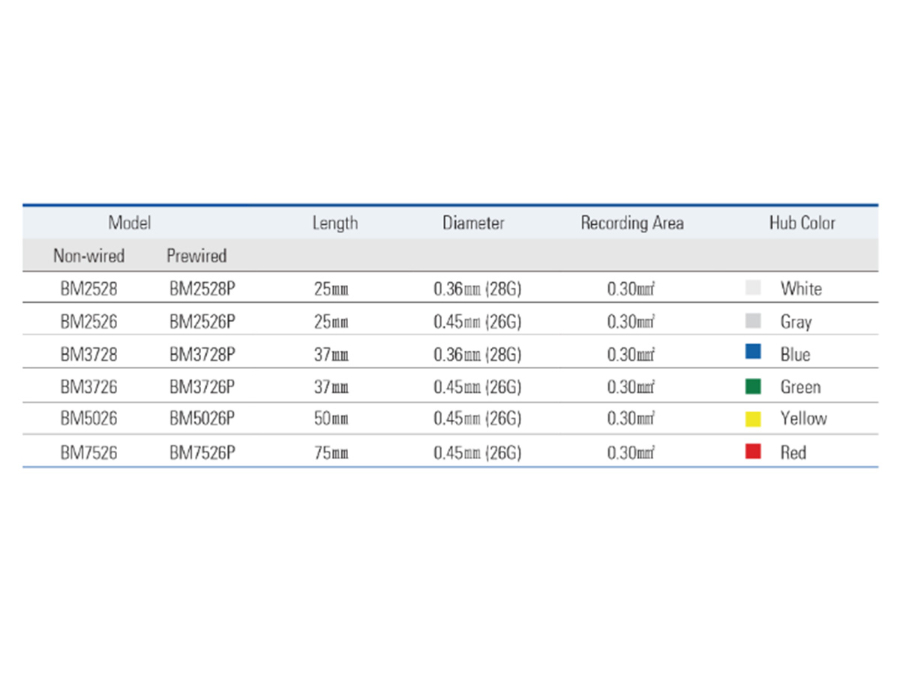The width and height of the screenshot is (900, 675).
Task: Click the 0.30 recording area in BM7526 row
Action: click(x=631, y=453)
